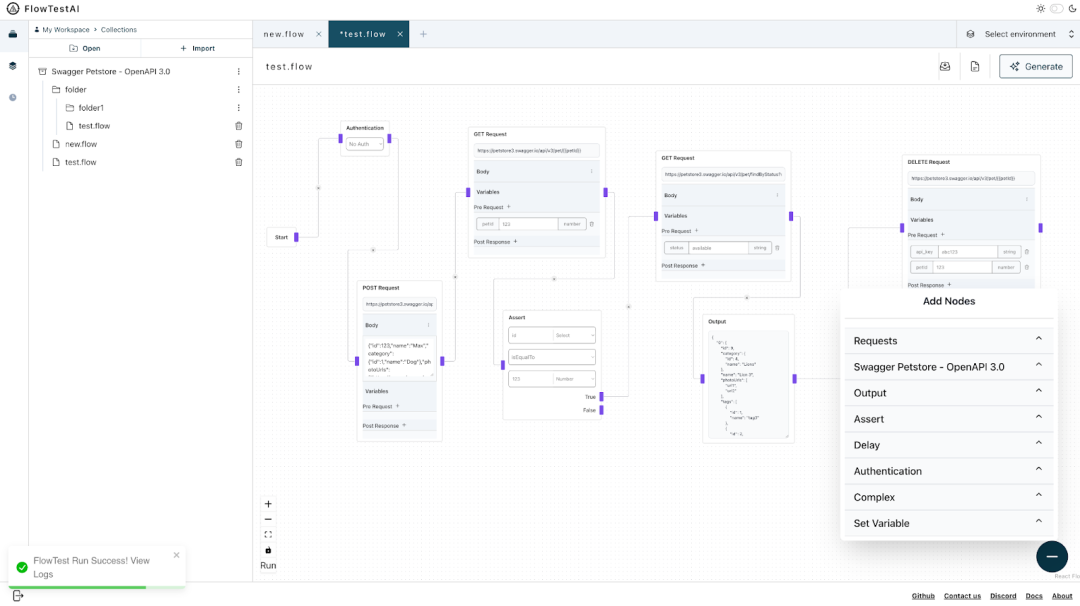Select the test.flow tab

(x=363, y=34)
